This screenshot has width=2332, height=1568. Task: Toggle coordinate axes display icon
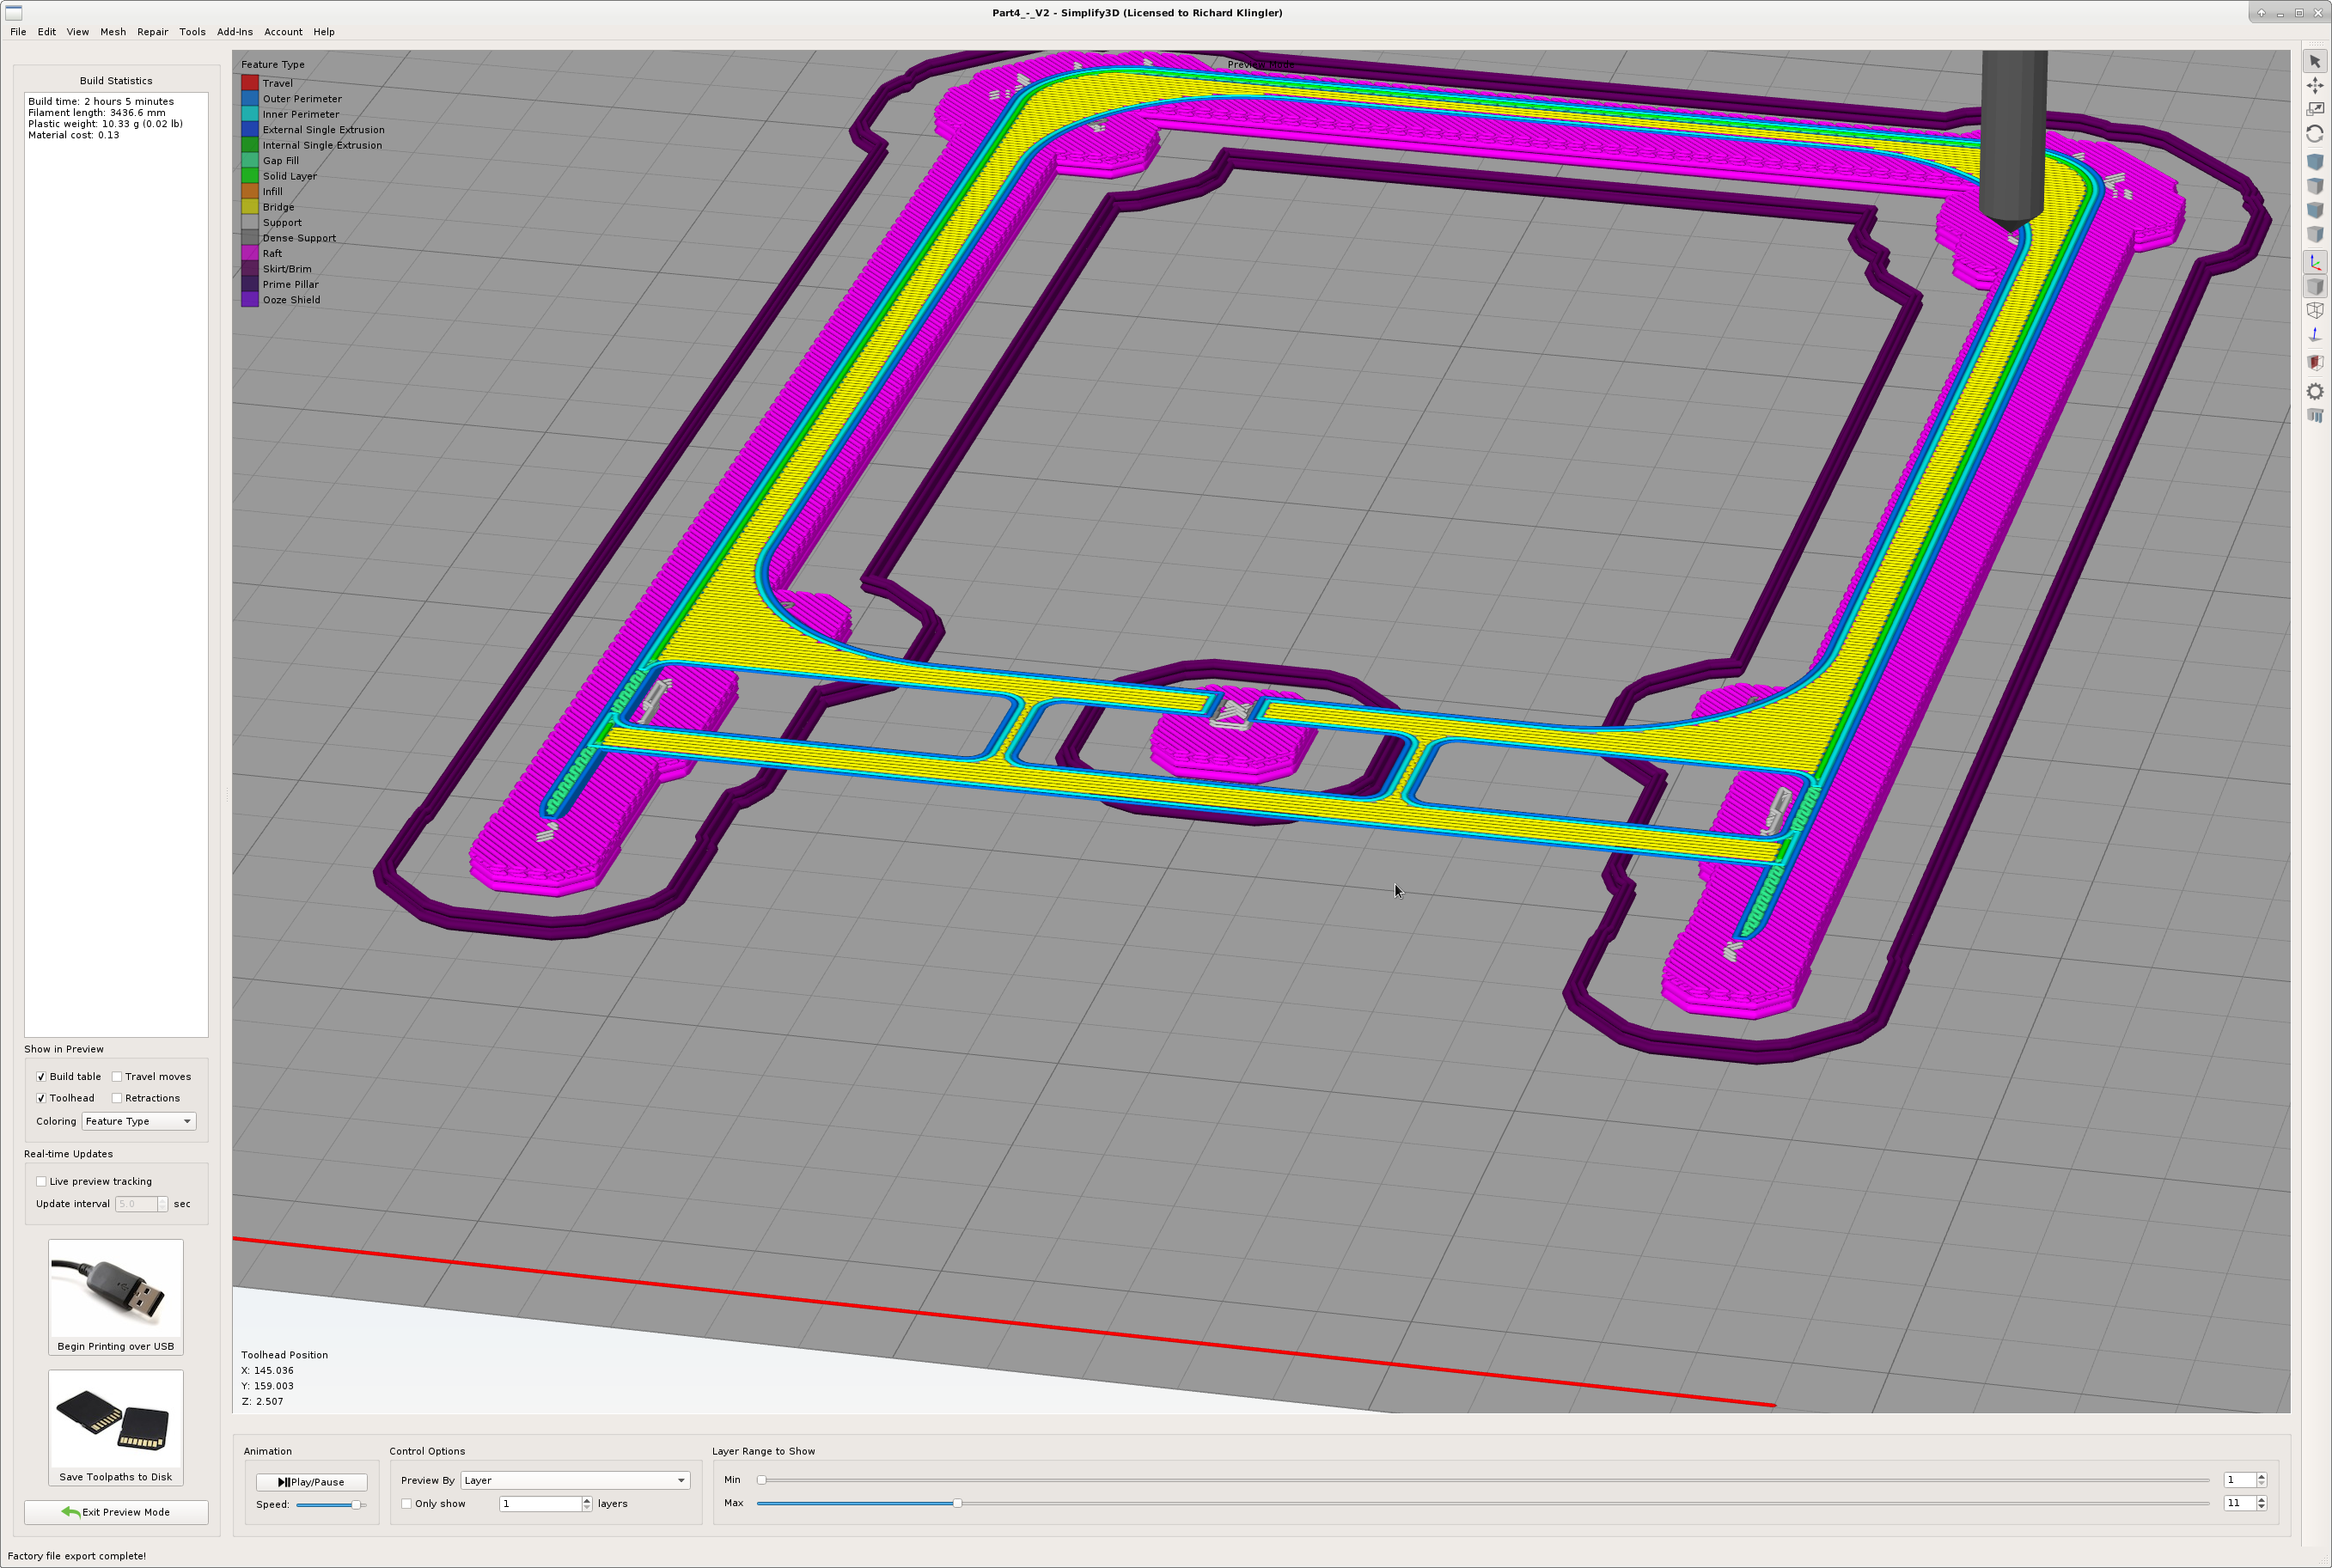click(x=2314, y=262)
